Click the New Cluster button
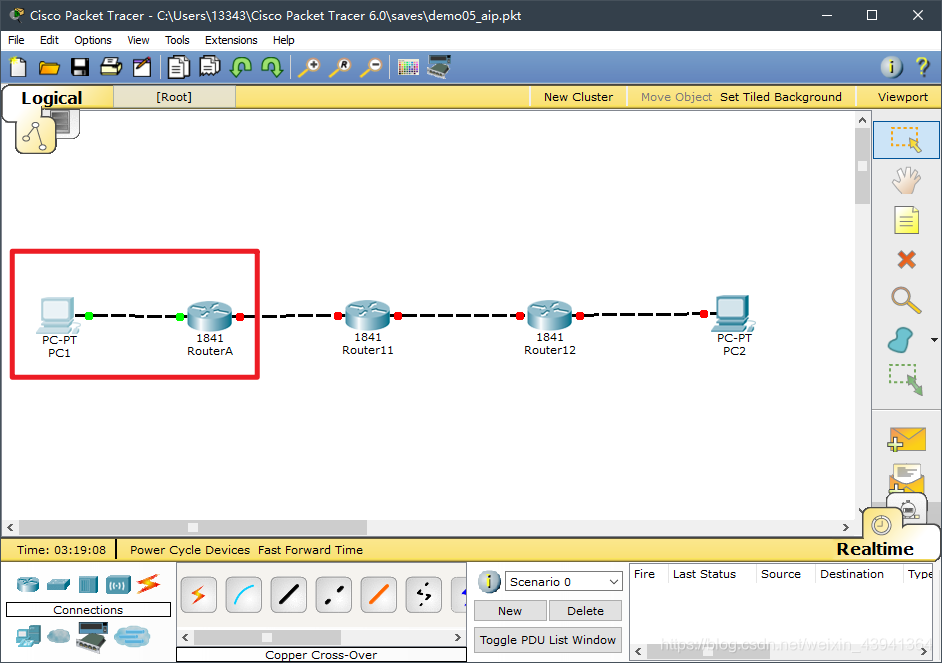This screenshot has width=942, height=663. click(579, 97)
